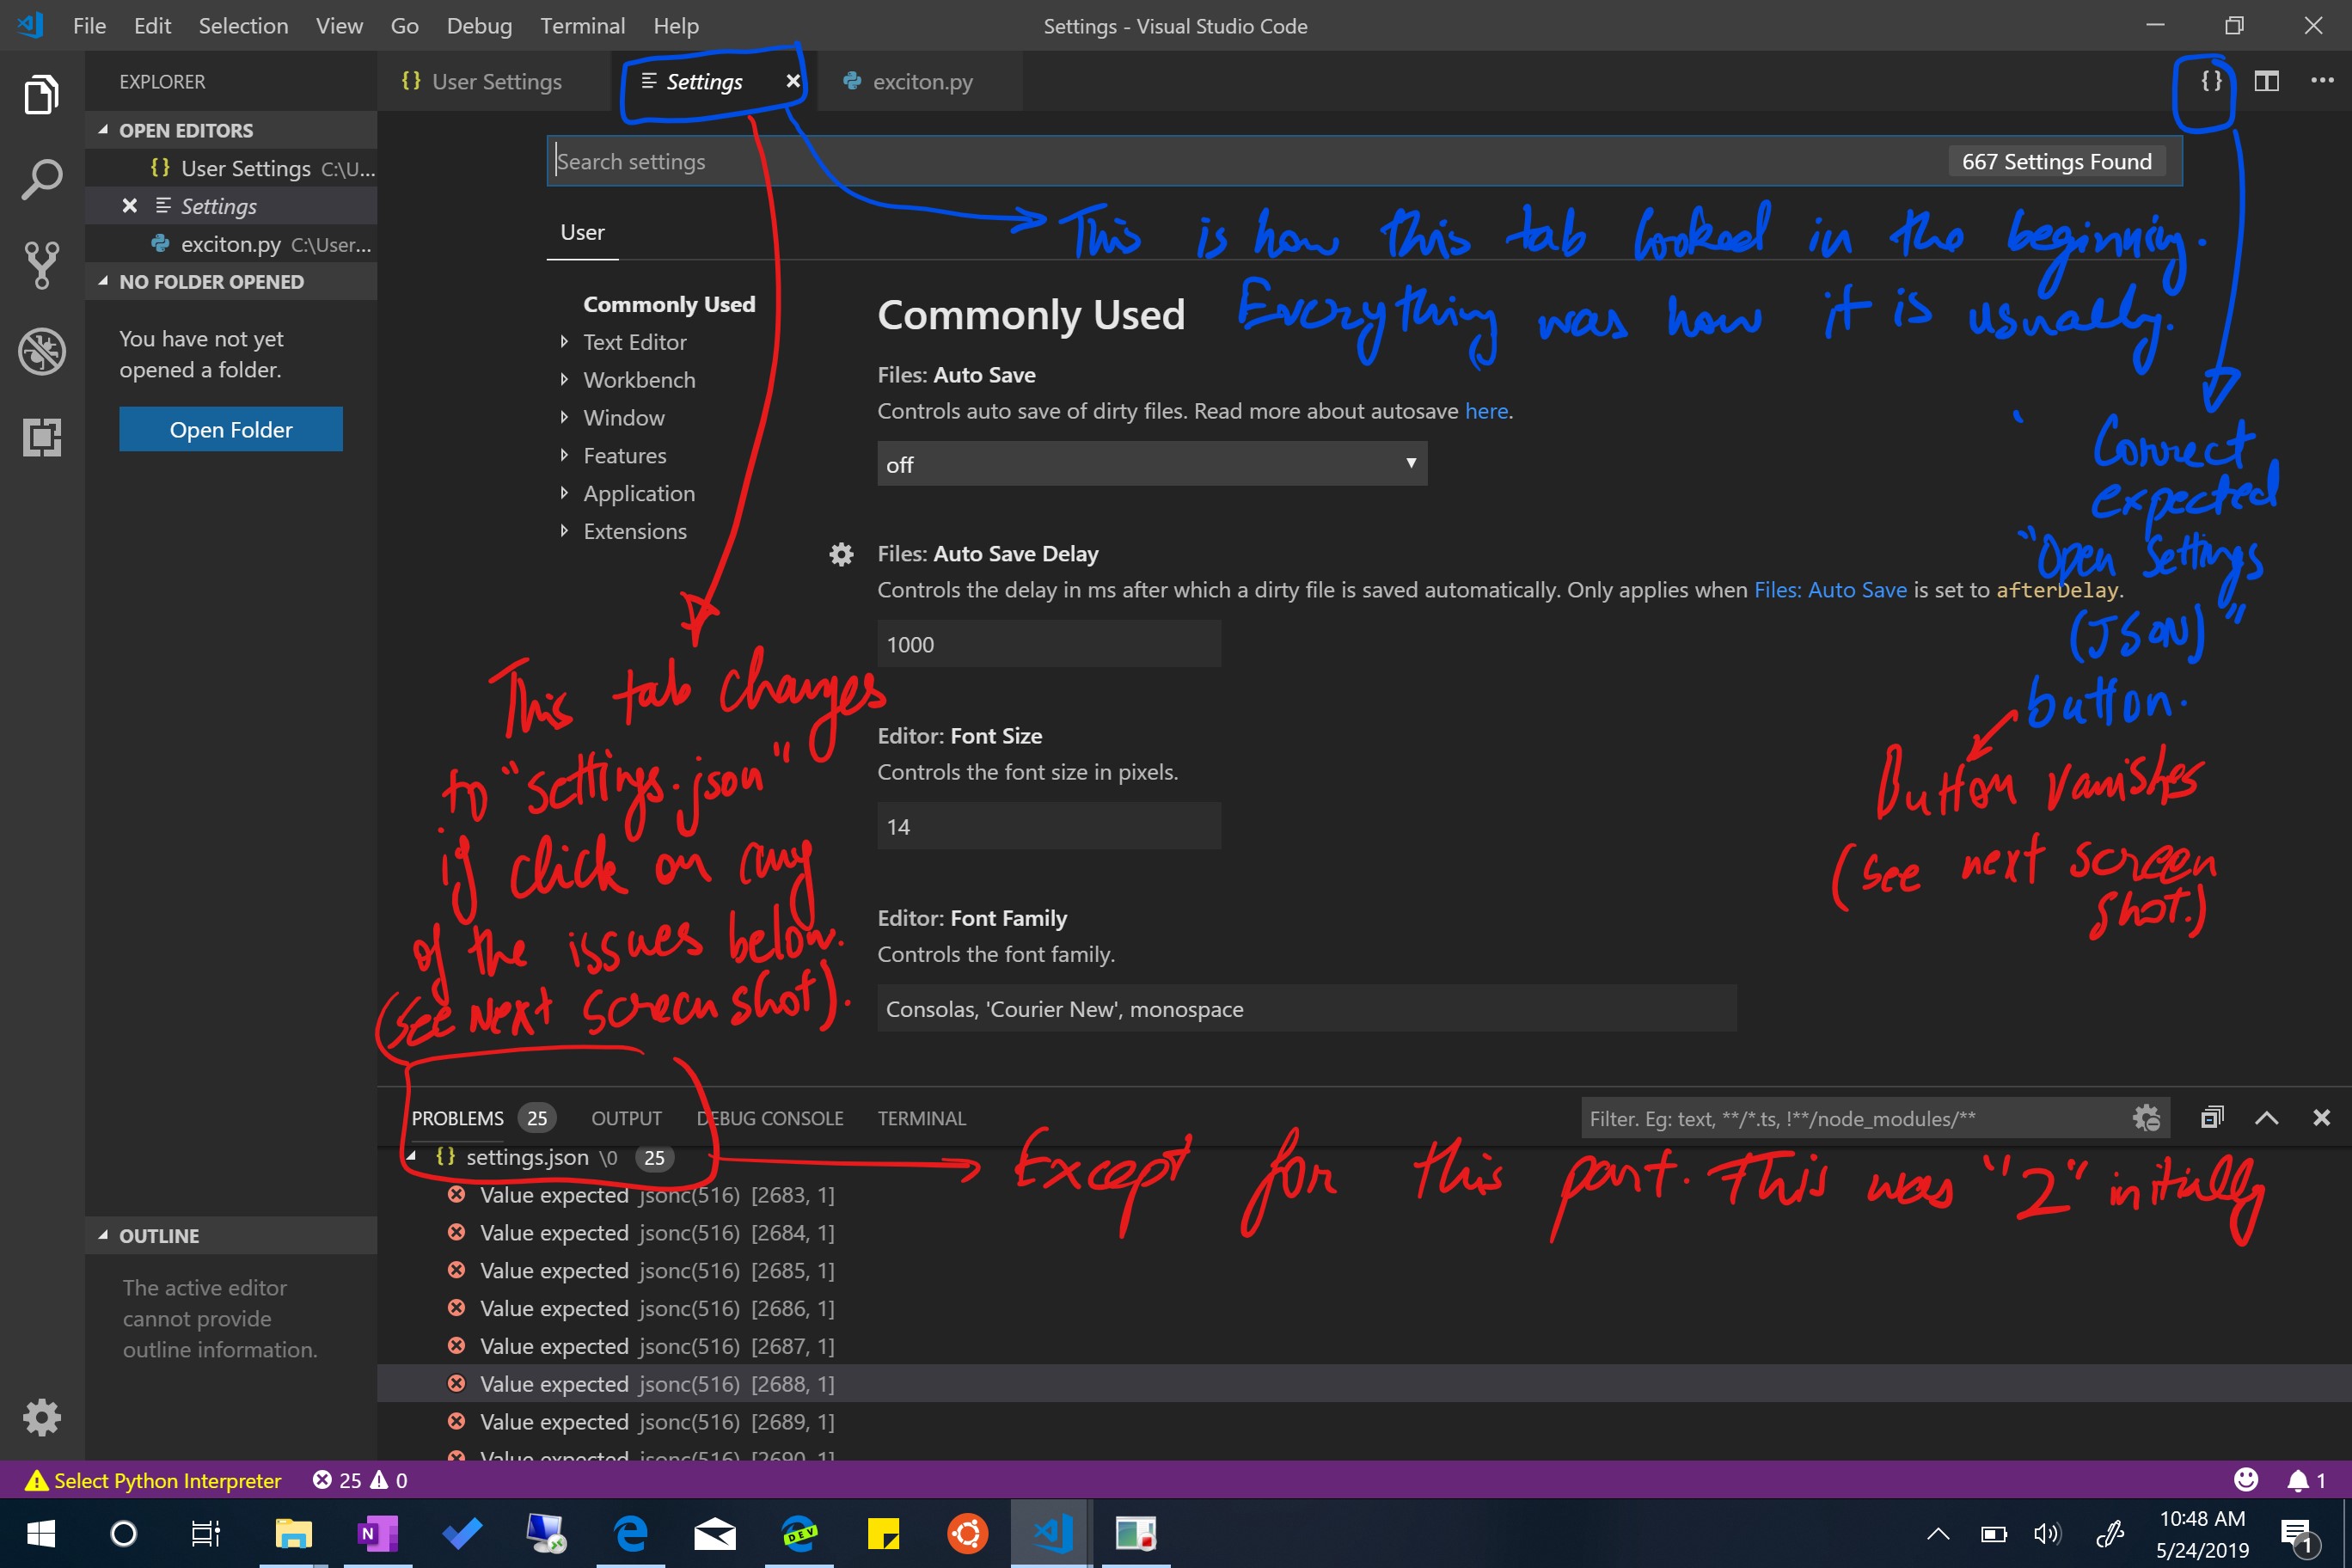Image resolution: width=2352 pixels, height=1568 pixels.
Task: Open the Debug menu
Action: point(479,25)
